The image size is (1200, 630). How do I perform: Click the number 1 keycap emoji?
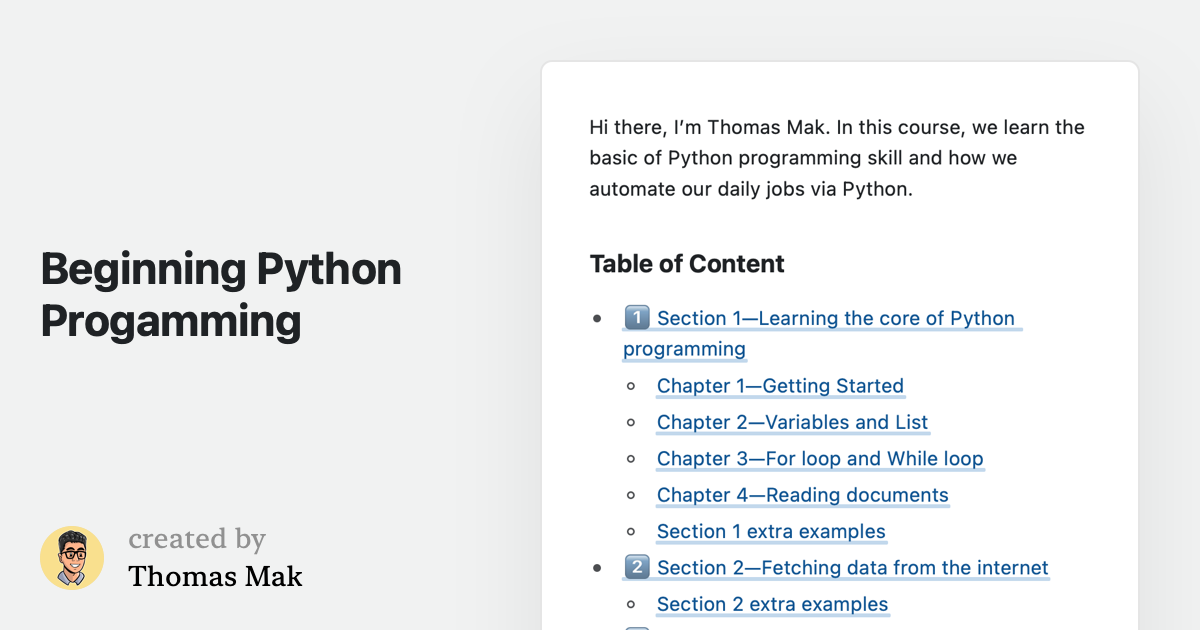637,318
